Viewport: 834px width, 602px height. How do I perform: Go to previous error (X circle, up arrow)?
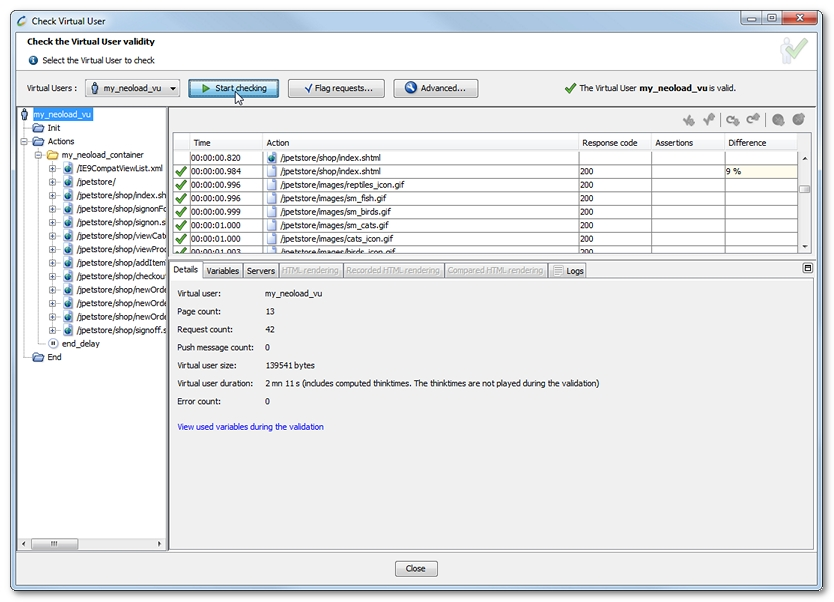[798, 120]
